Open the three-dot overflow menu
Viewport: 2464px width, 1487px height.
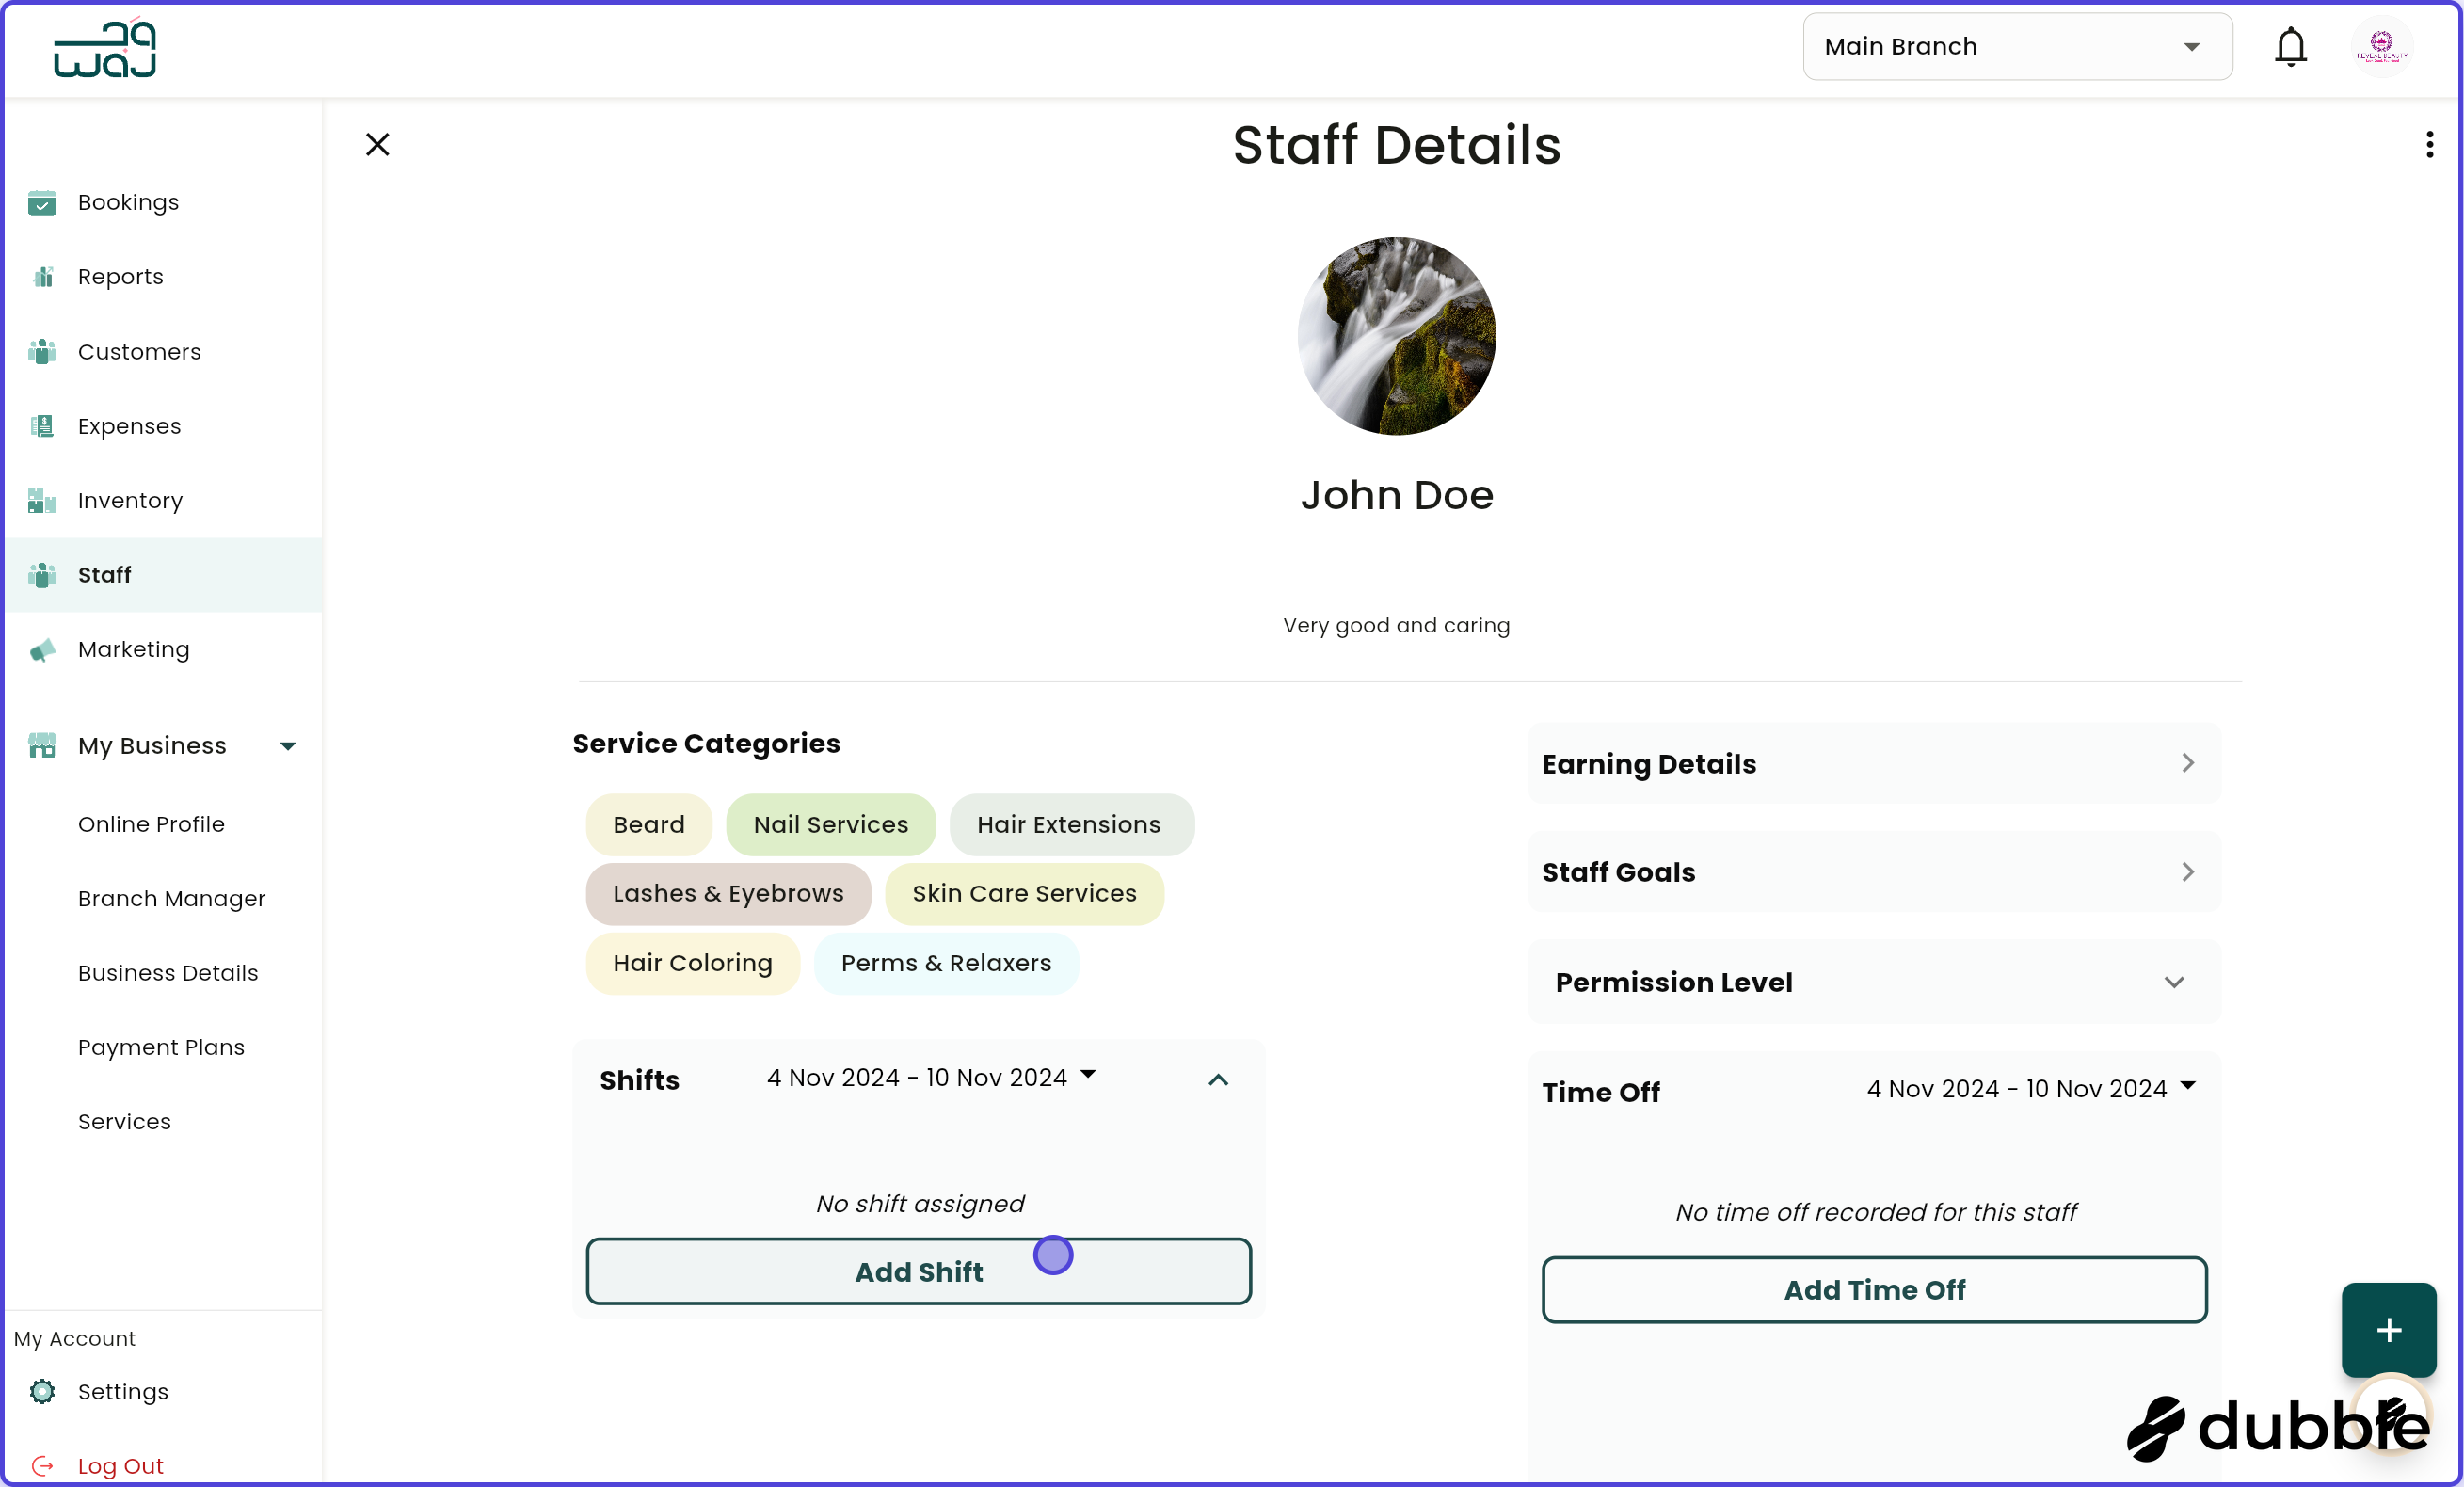(x=2429, y=144)
